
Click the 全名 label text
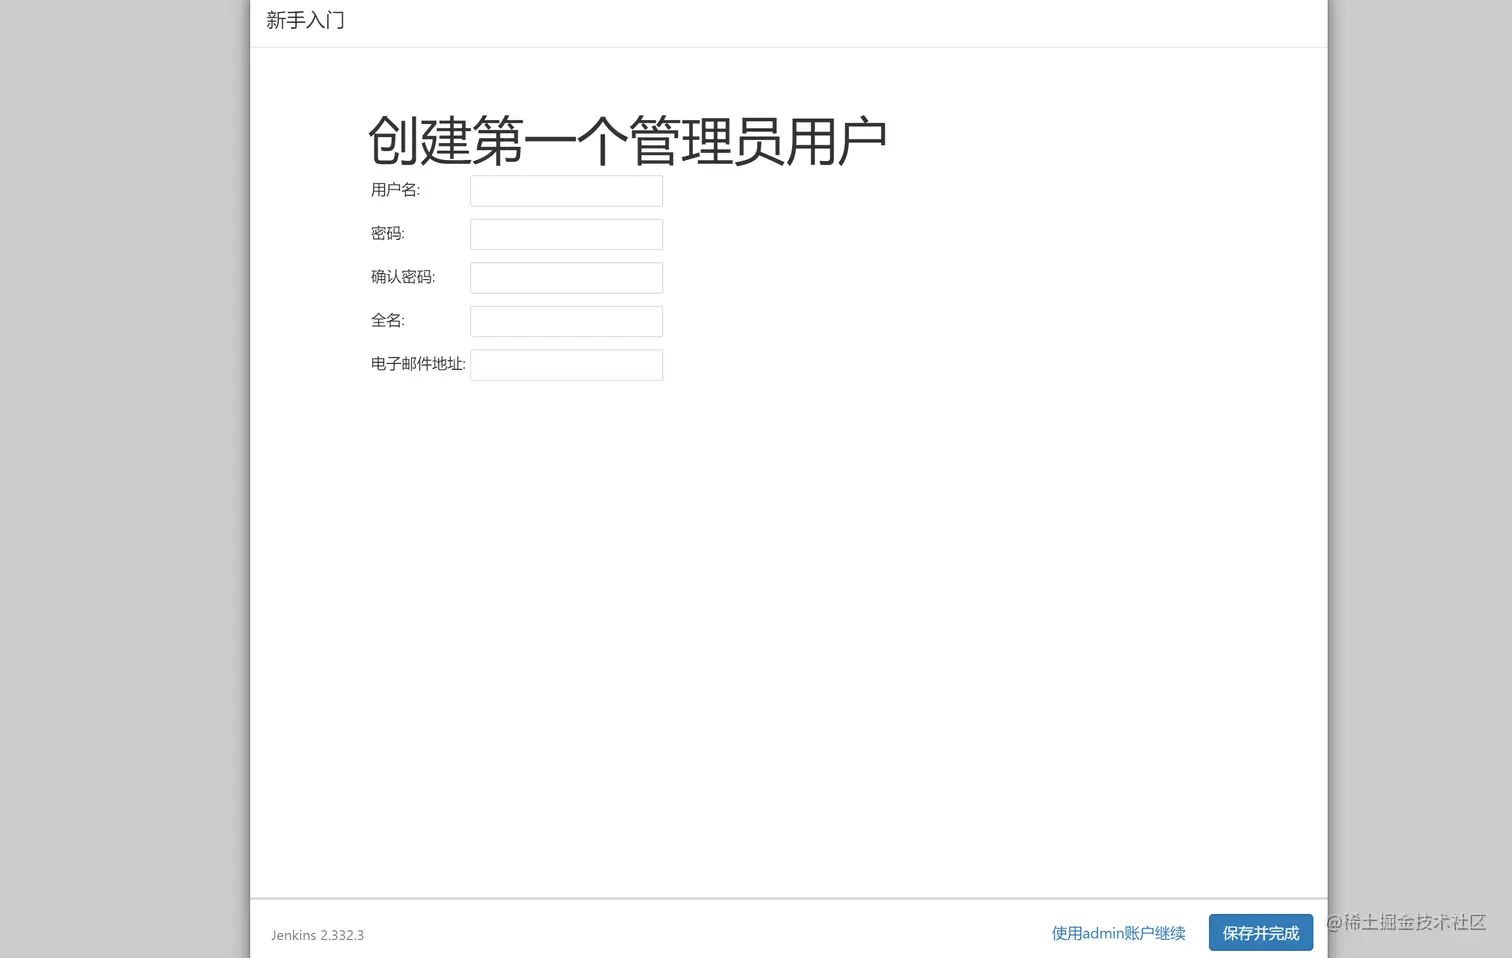pyautogui.click(x=388, y=320)
